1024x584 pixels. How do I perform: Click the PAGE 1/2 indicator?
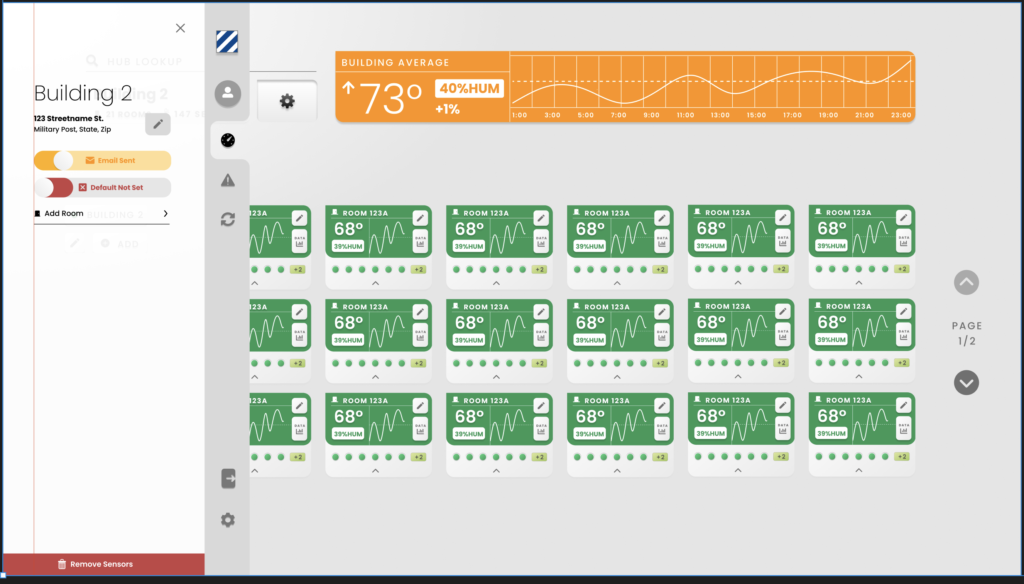click(x=967, y=333)
